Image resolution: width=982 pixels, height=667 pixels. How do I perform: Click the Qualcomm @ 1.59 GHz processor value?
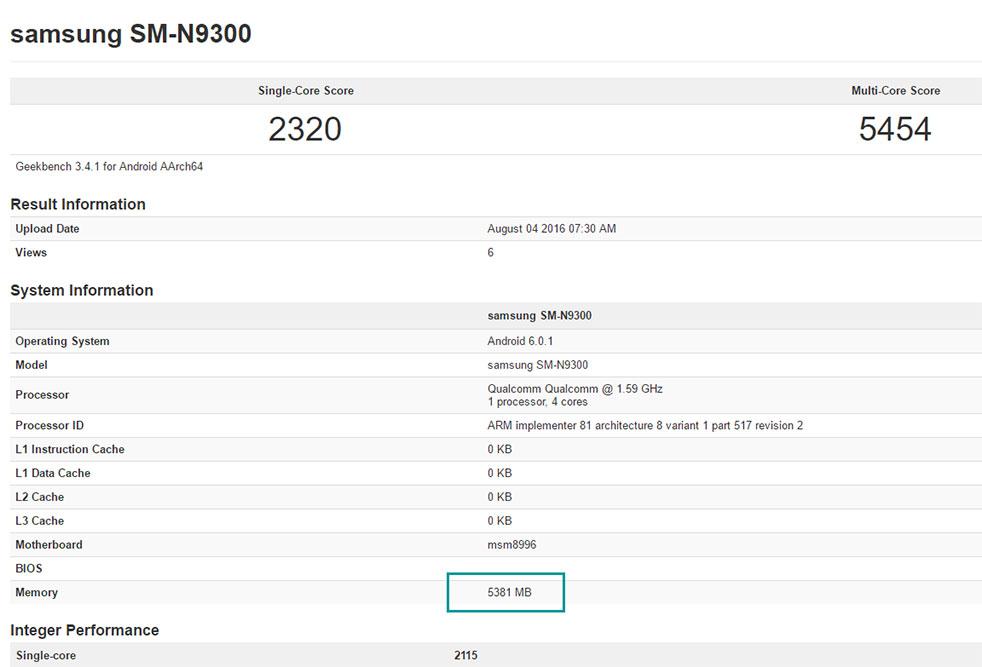pos(574,389)
